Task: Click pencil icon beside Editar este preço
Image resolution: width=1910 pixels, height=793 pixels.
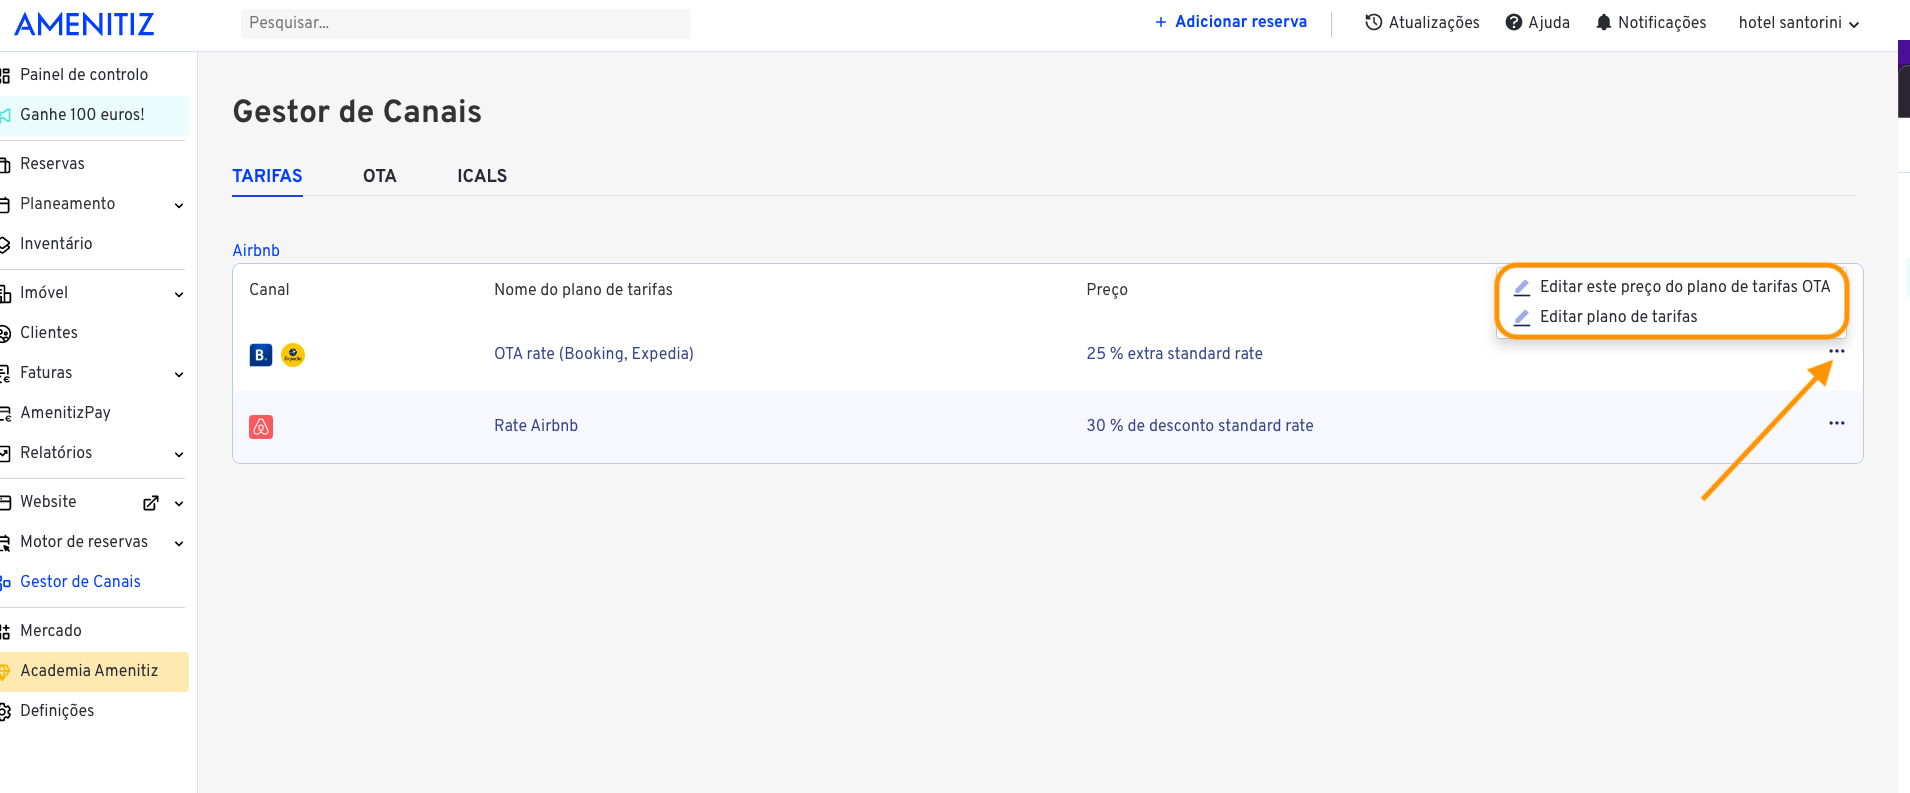Action: (x=1522, y=288)
